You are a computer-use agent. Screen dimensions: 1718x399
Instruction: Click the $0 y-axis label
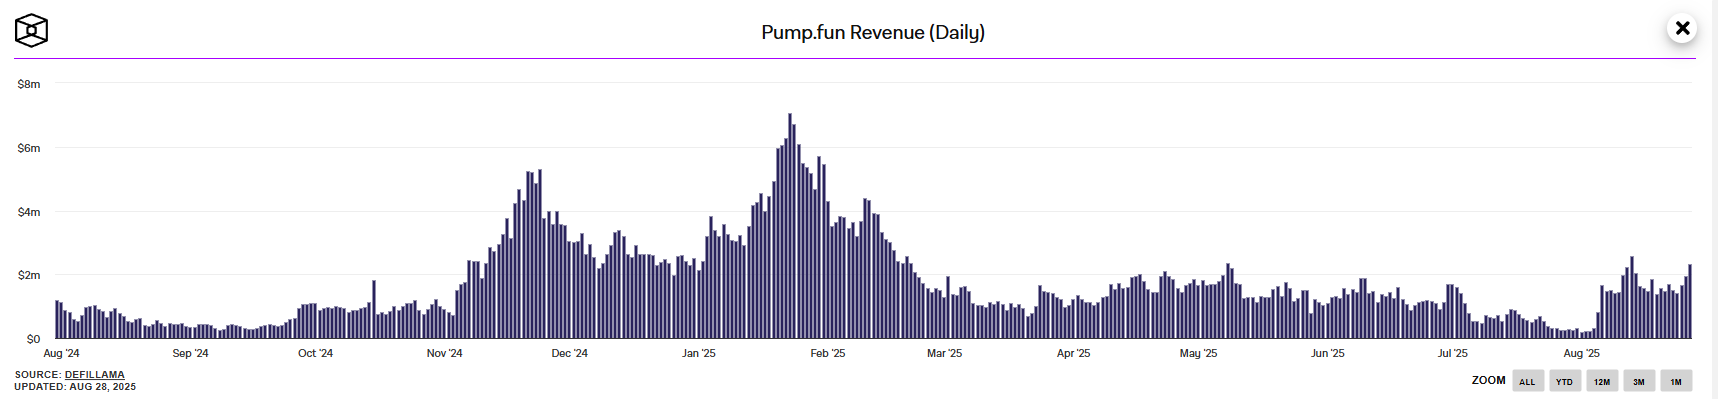[33, 339]
